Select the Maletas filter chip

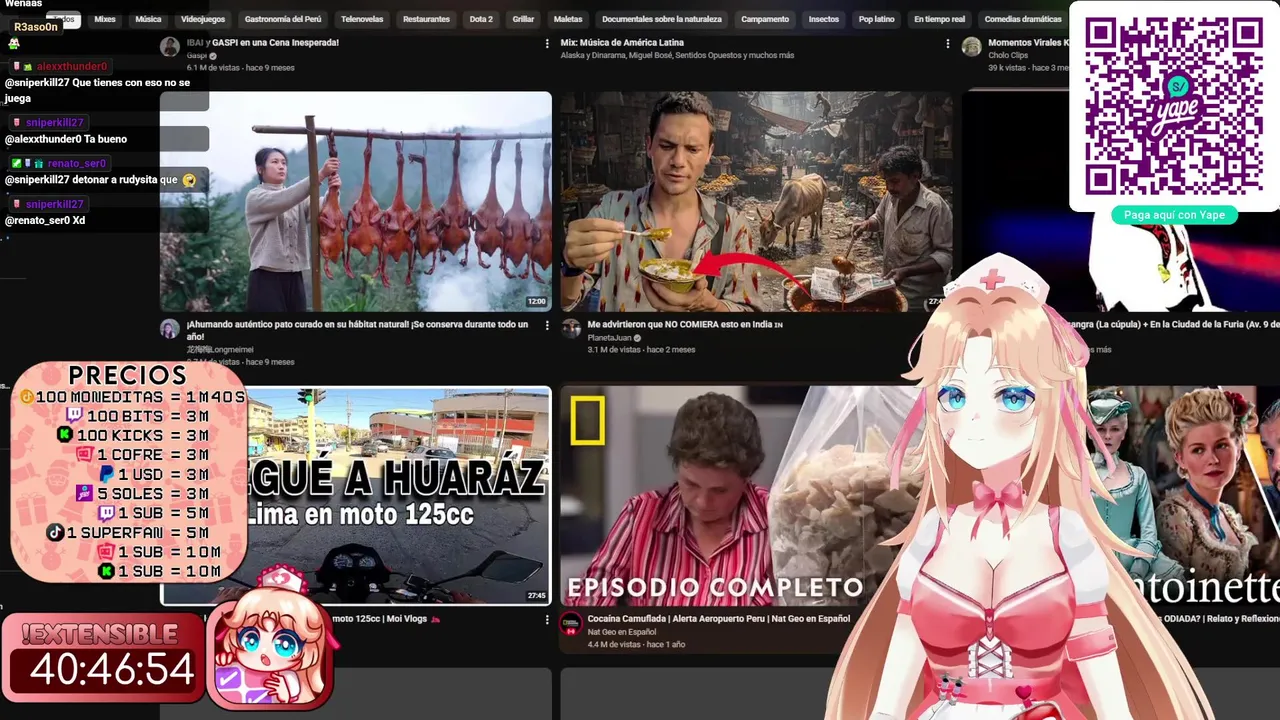click(x=568, y=19)
